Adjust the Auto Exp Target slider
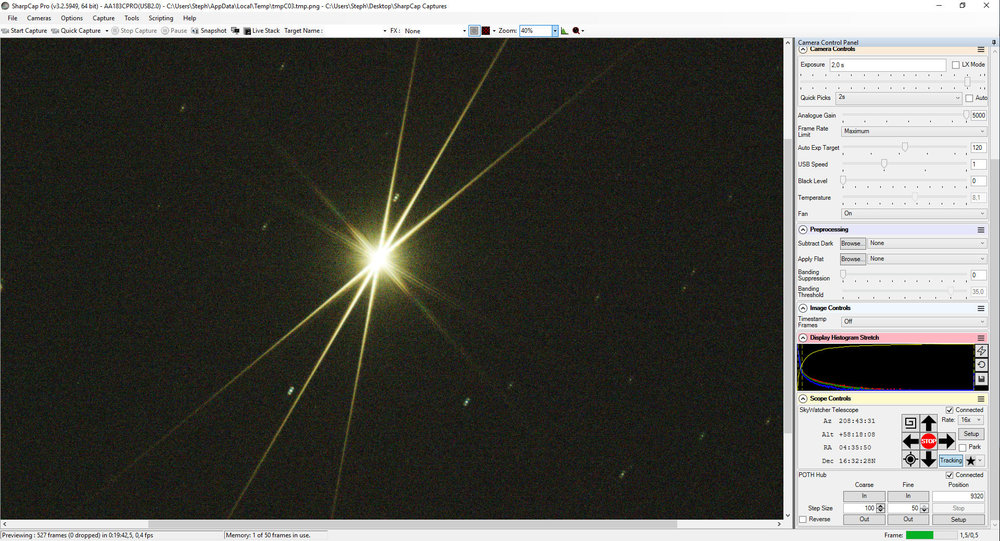 tap(904, 147)
